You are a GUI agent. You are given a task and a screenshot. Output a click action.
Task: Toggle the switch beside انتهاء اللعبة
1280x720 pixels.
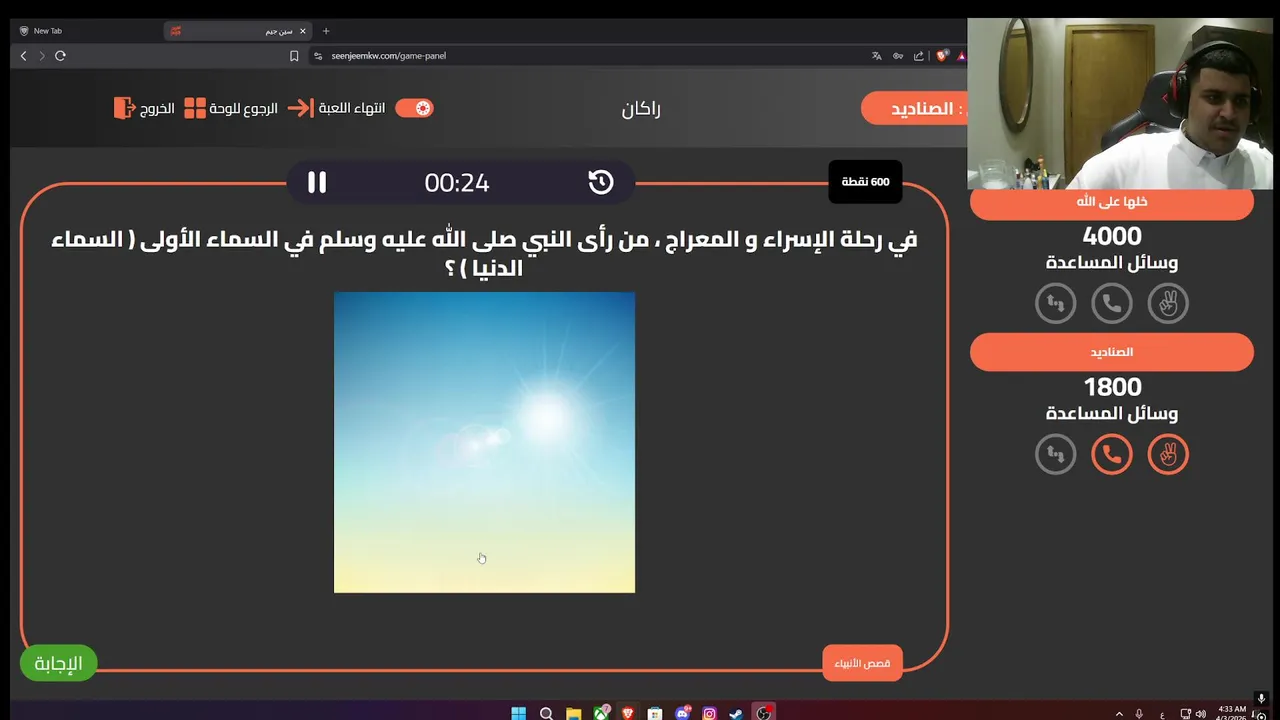coord(414,108)
